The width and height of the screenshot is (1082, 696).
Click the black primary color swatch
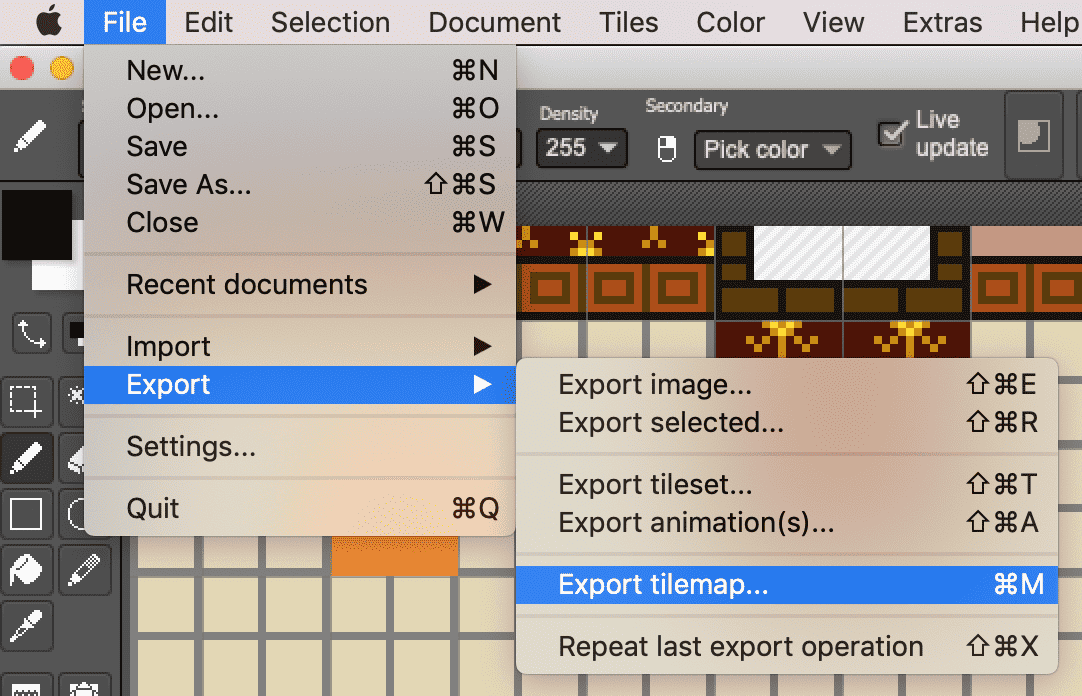click(36, 224)
